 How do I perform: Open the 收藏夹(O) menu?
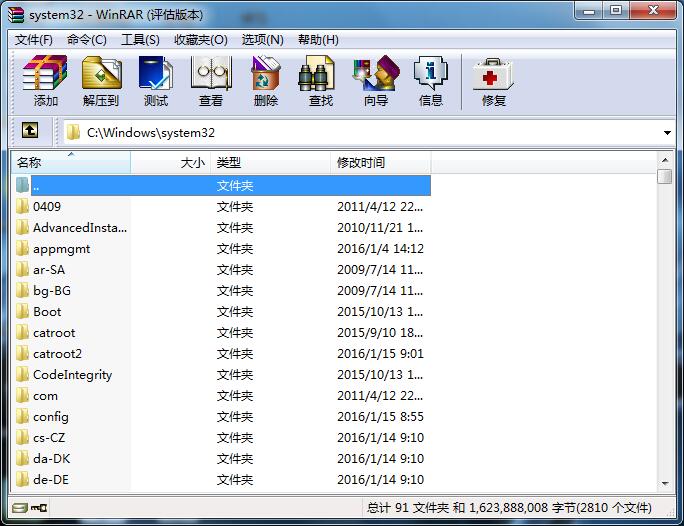click(201, 40)
